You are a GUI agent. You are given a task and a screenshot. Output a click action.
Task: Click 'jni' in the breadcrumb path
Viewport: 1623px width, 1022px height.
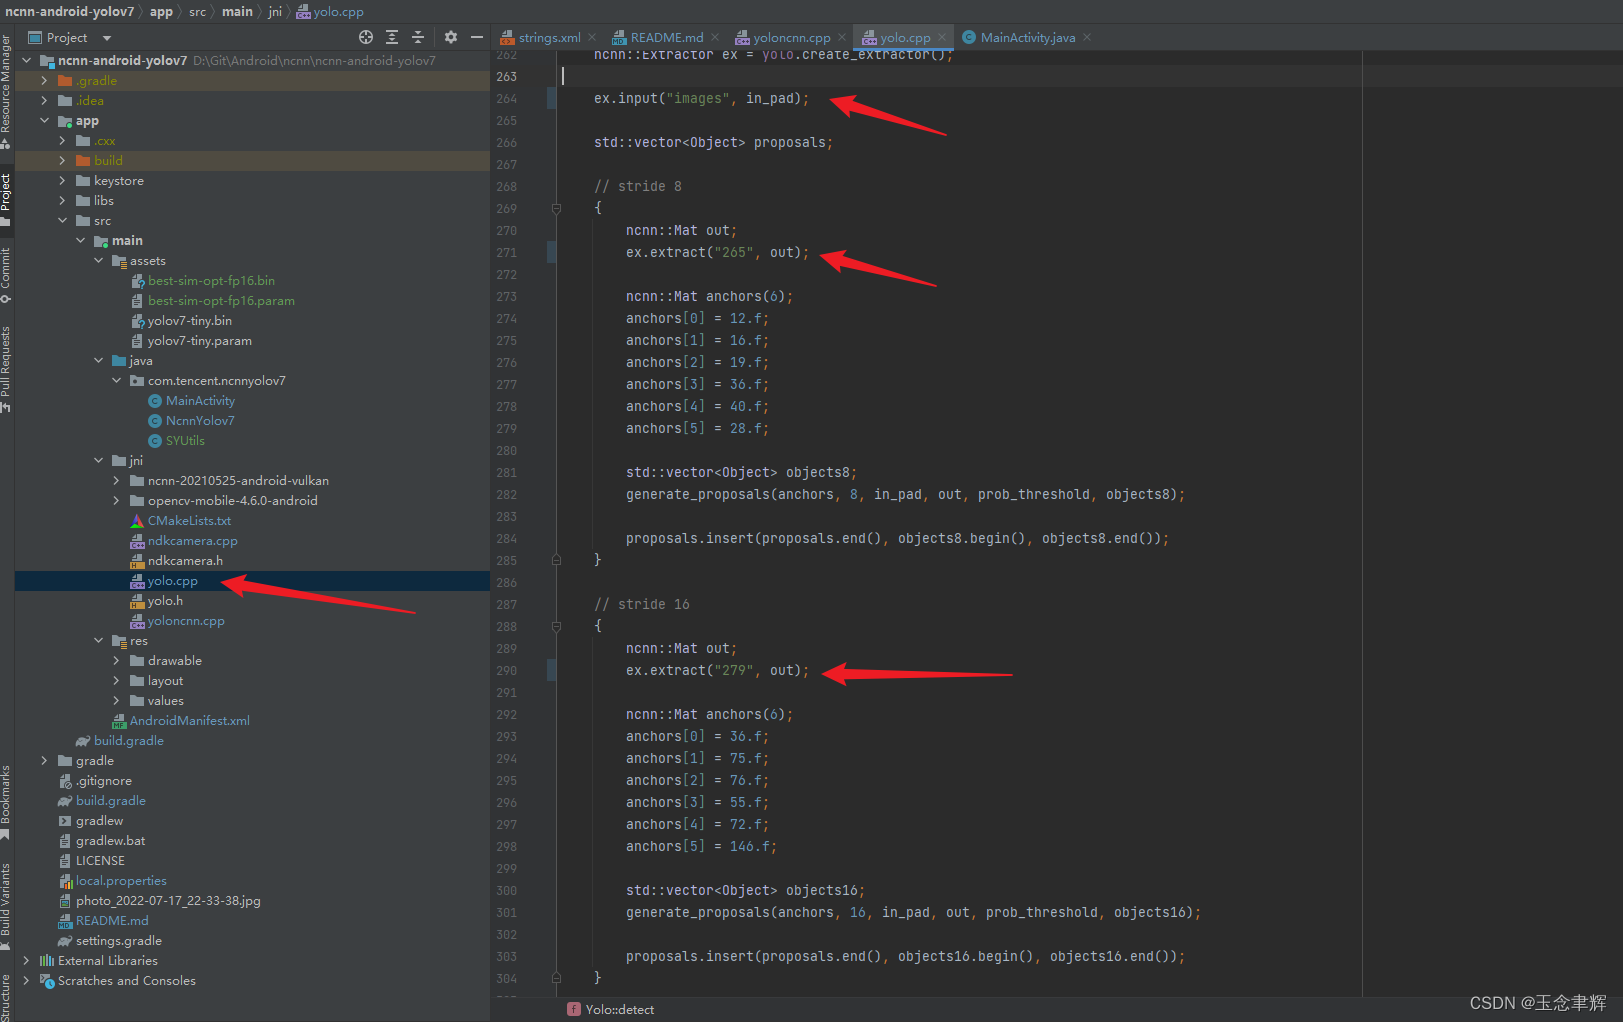[x=275, y=11]
